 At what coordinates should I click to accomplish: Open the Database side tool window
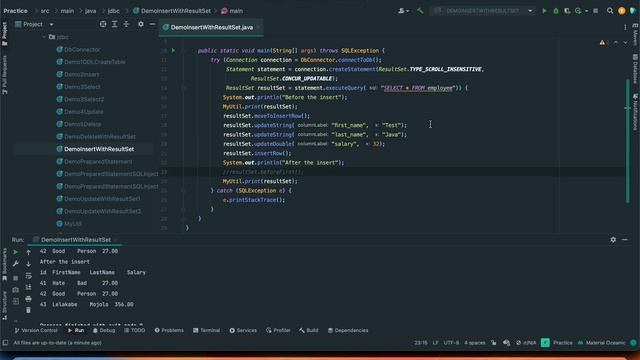pos(635,69)
